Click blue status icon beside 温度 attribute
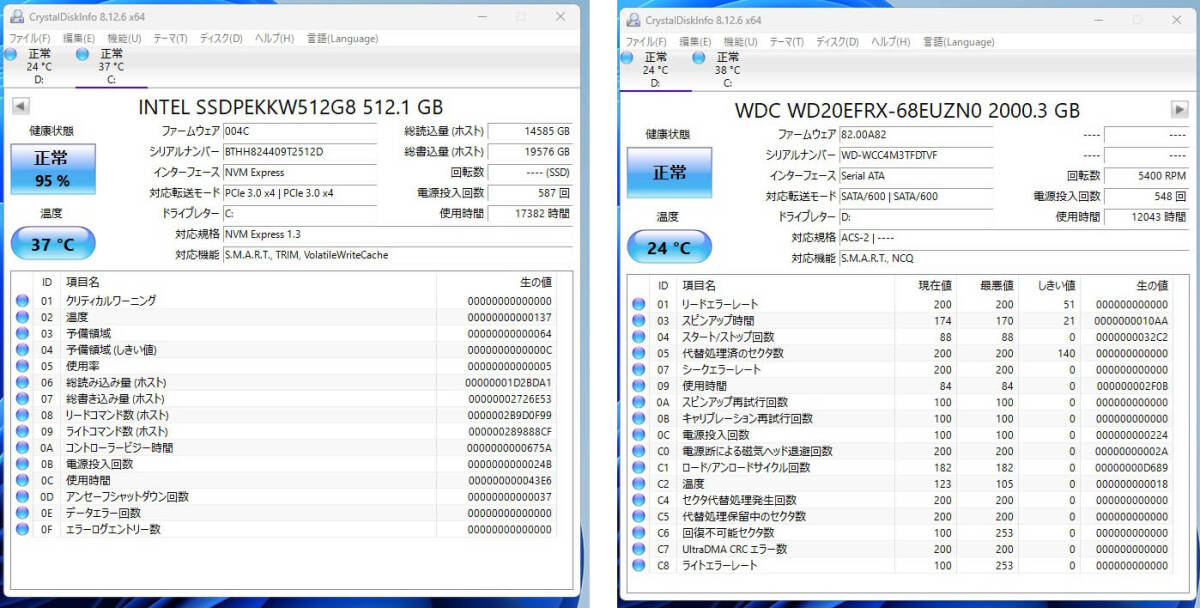This screenshot has width=1200, height=608. pyautogui.click(x=23, y=316)
